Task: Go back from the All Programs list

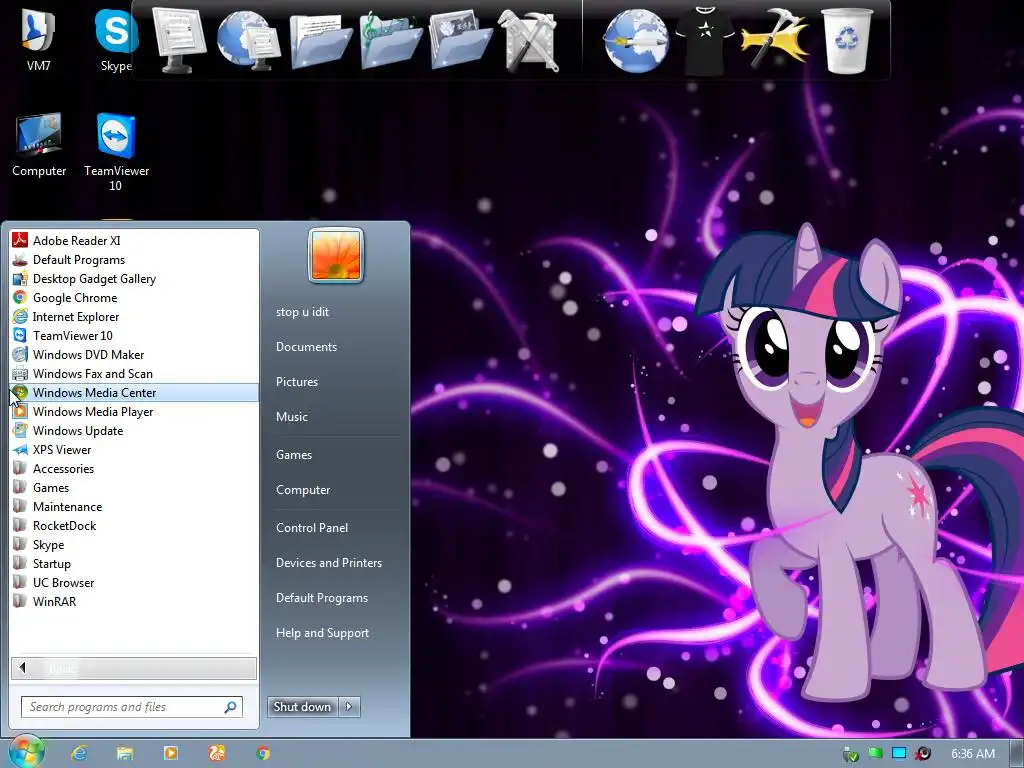Action: click(x=134, y=668)
